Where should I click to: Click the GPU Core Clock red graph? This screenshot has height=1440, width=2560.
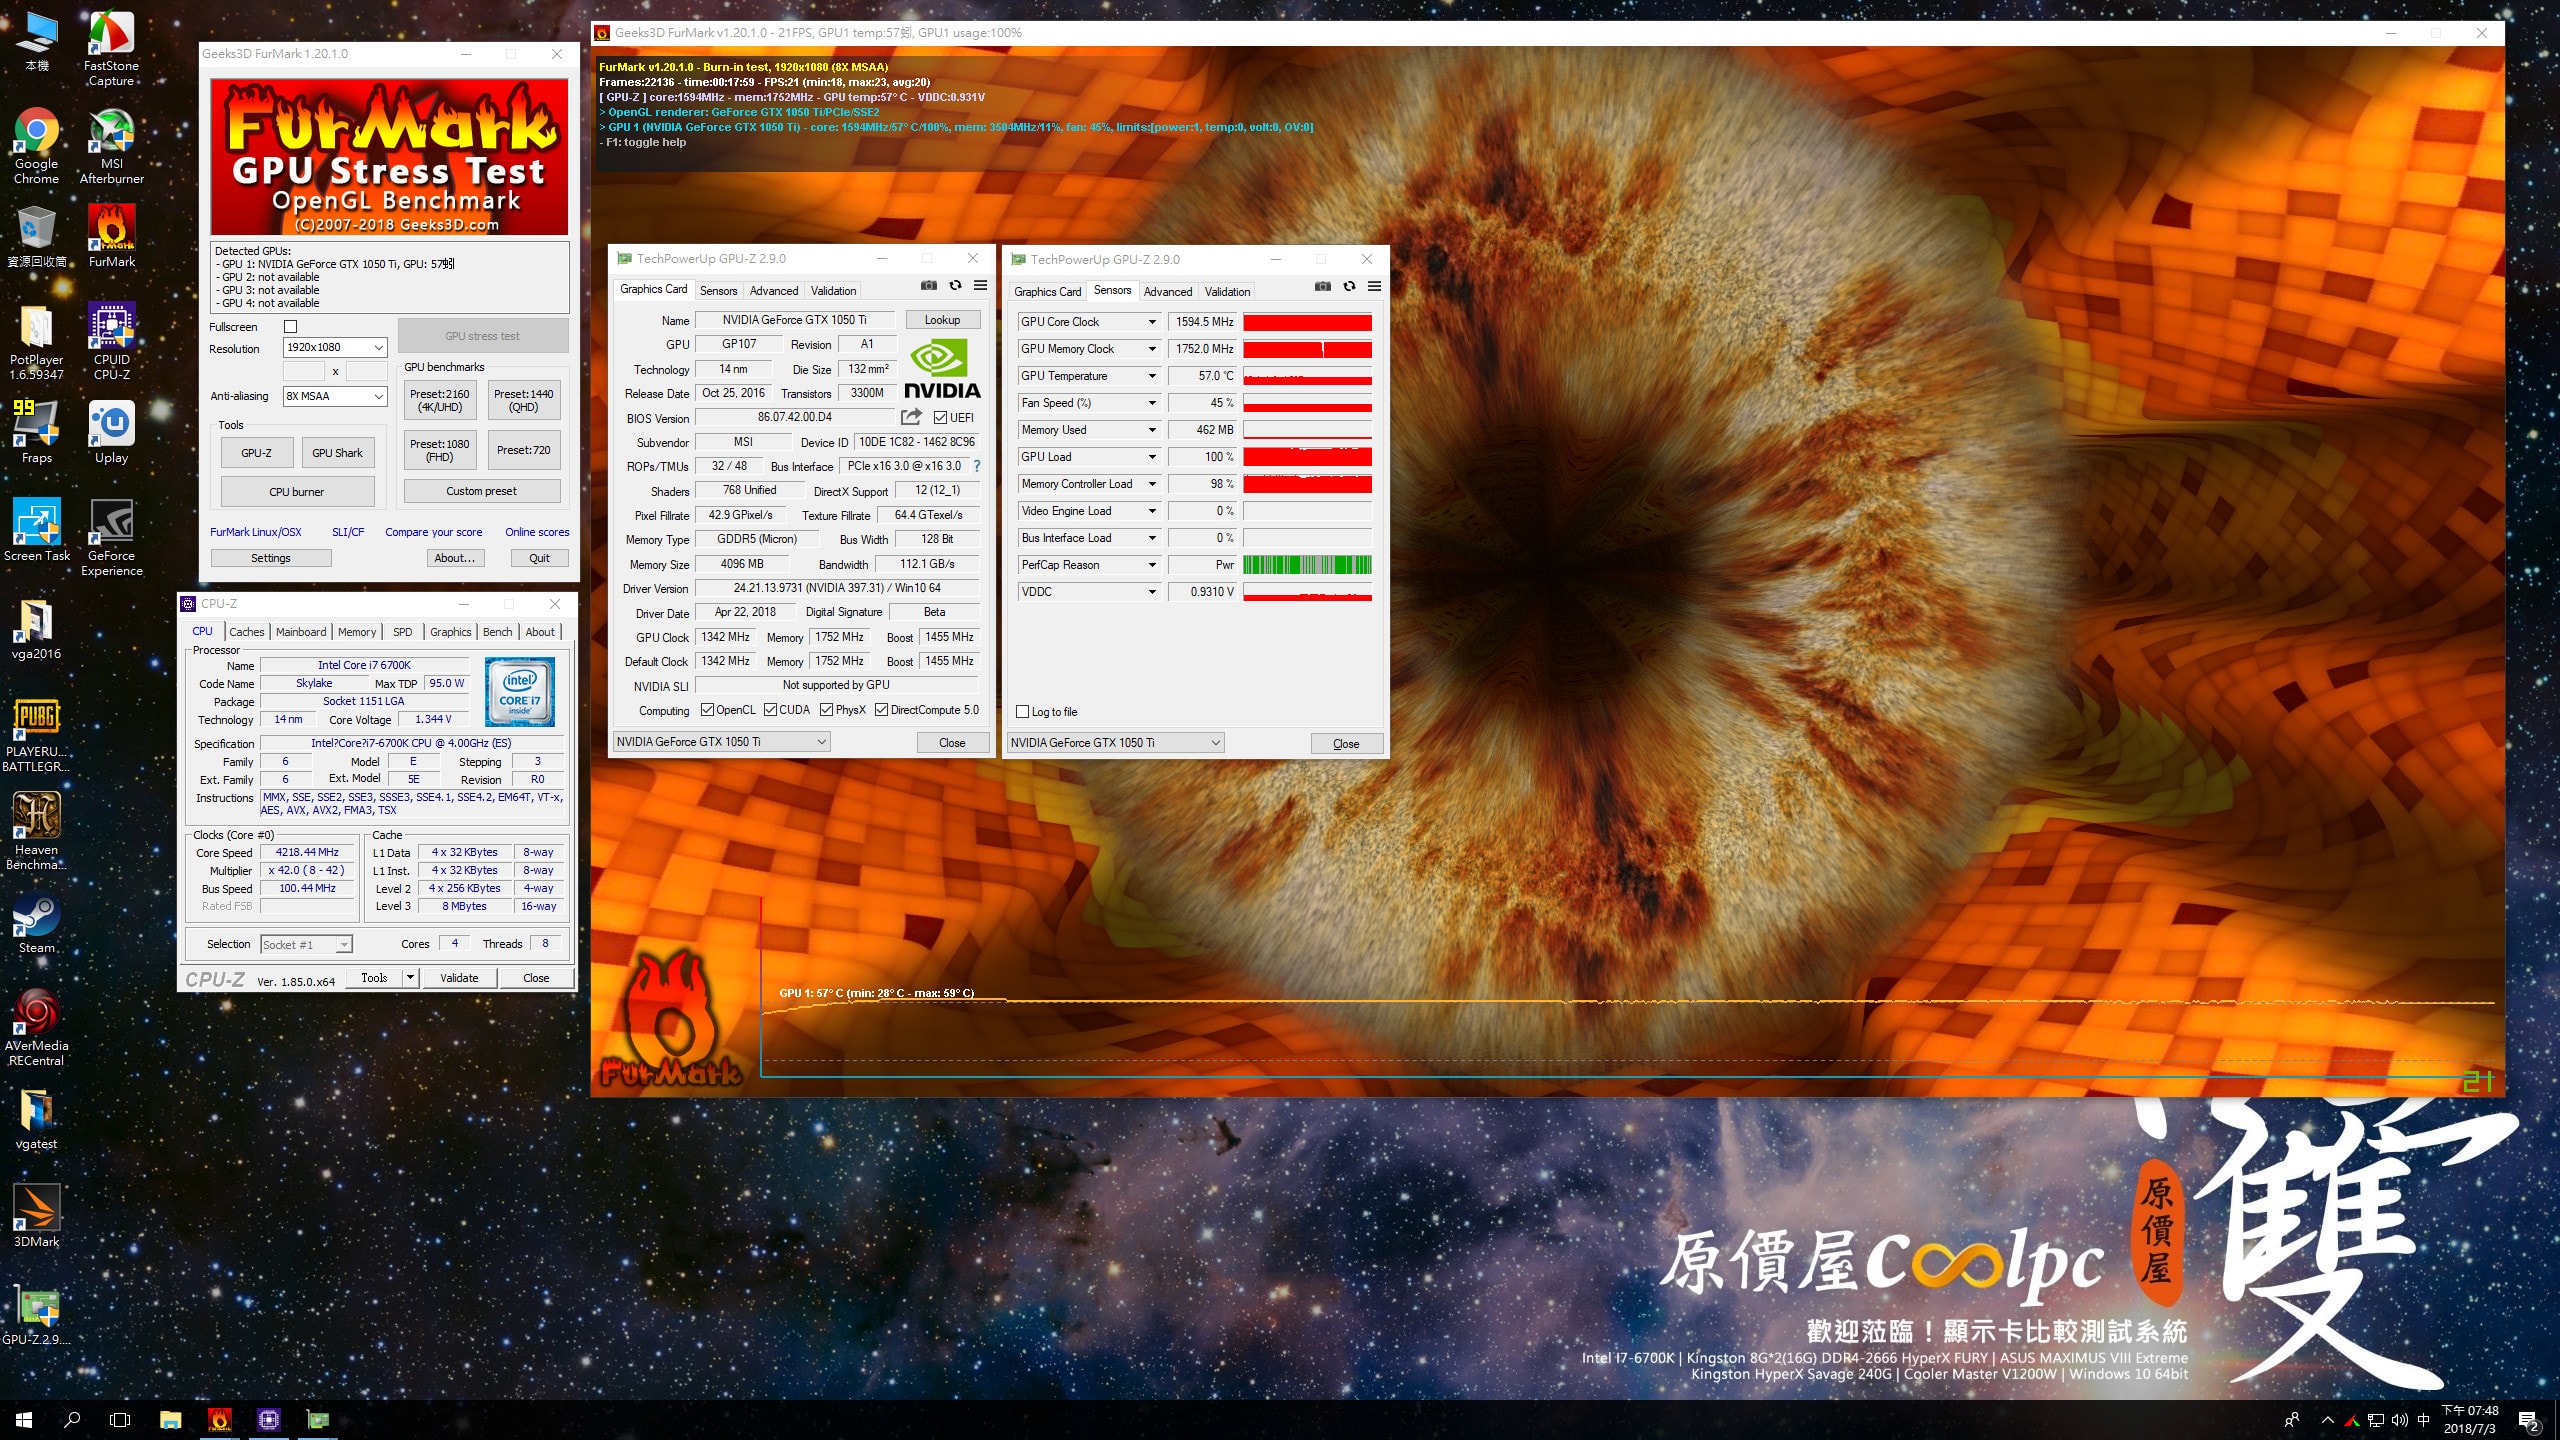tap(1307, 322)
